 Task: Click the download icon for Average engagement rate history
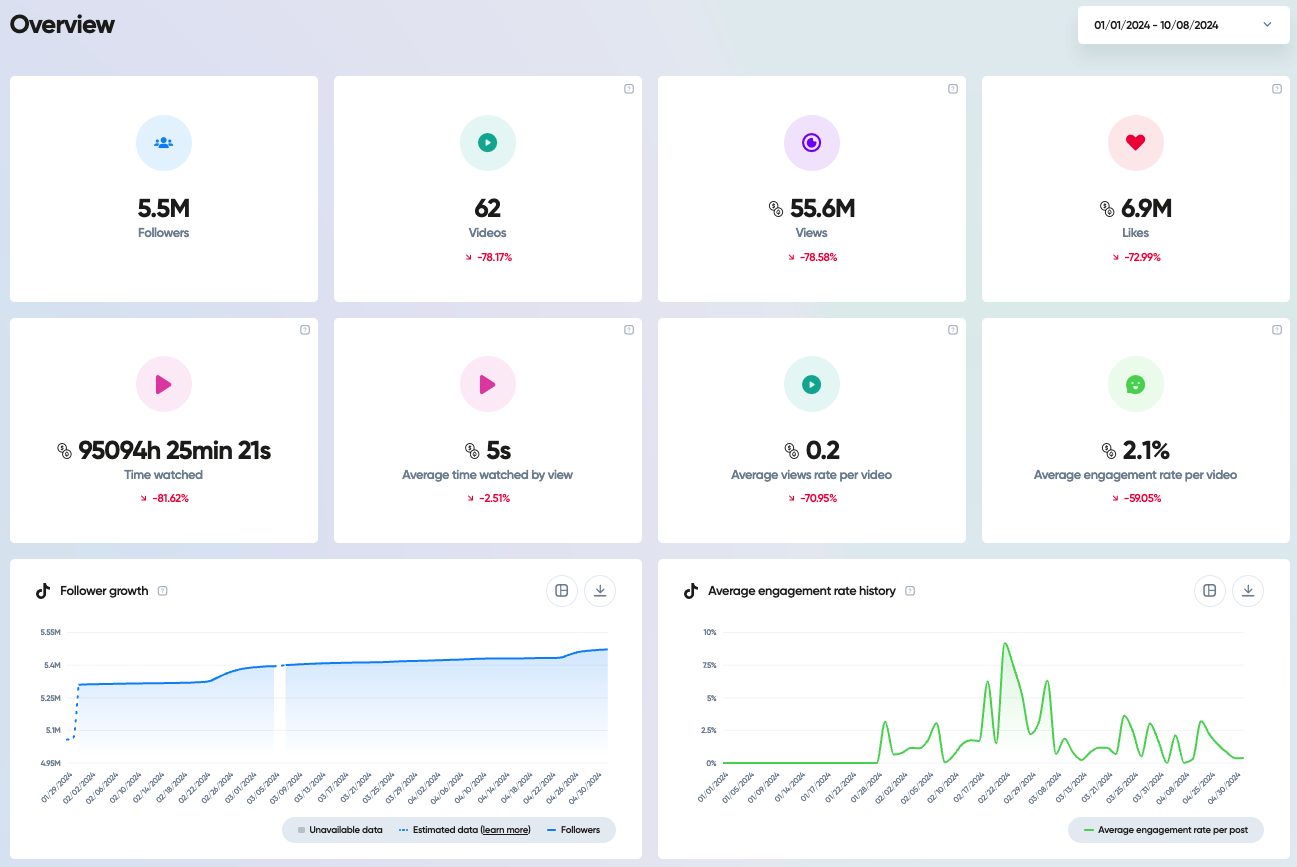(1247, 591)
